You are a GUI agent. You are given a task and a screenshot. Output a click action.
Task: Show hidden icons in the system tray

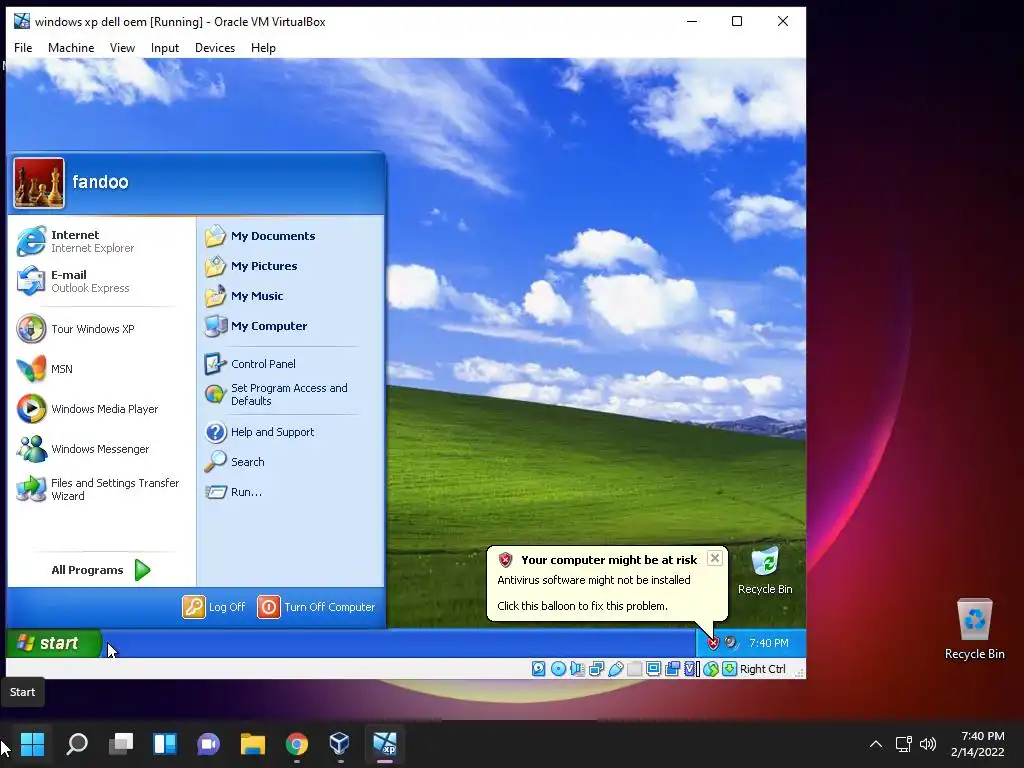(876, 744)
